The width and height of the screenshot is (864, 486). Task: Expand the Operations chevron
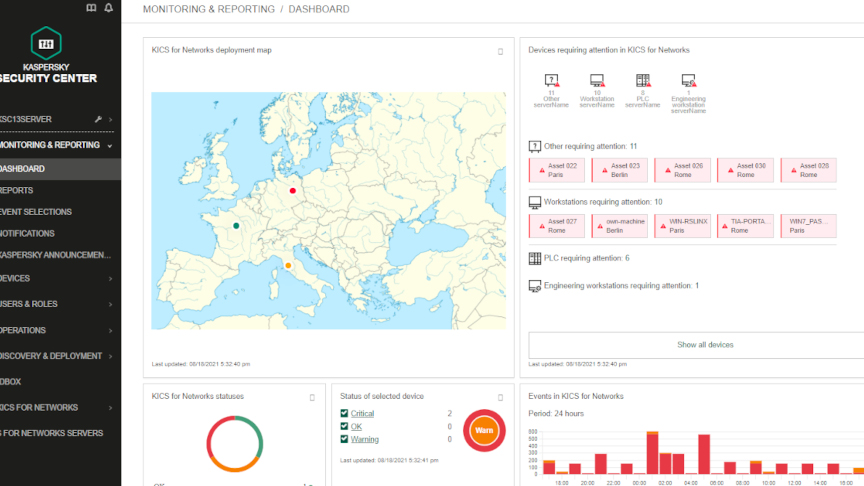[110, 331]
